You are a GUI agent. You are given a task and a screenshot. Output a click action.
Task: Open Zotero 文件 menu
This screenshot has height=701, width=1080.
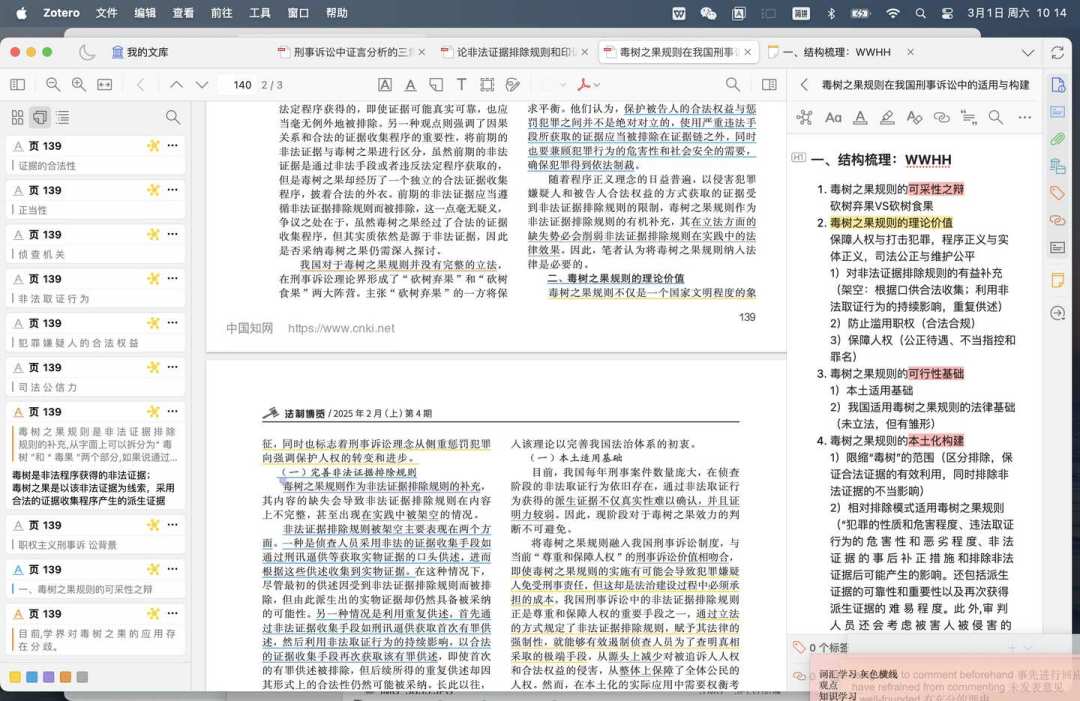pyautogui.click(x=106, y=12)
